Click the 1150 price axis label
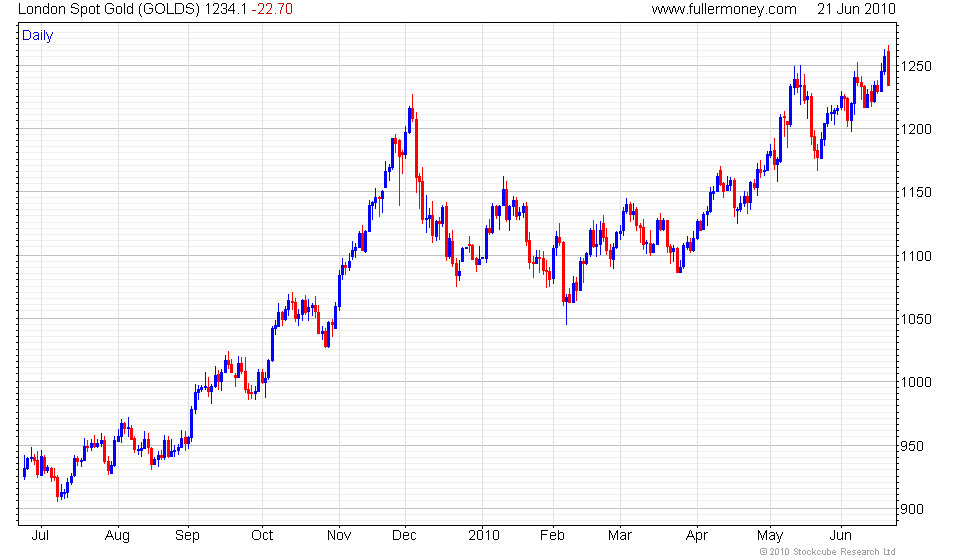The width and height of the screenshot is (980, 560). (x=916, y=192)
